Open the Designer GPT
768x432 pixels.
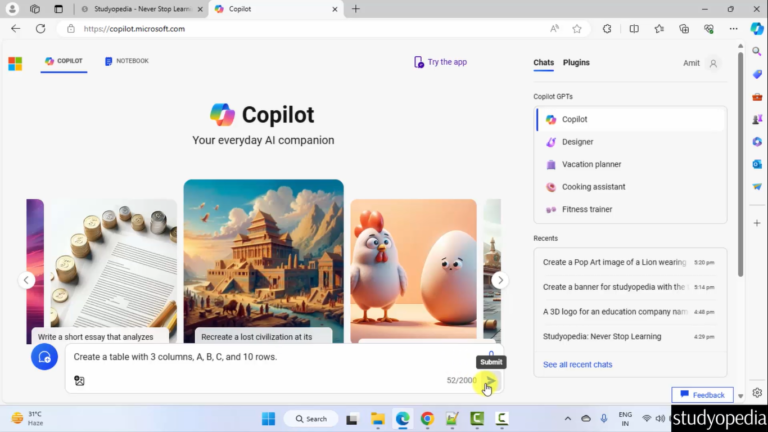630,142
